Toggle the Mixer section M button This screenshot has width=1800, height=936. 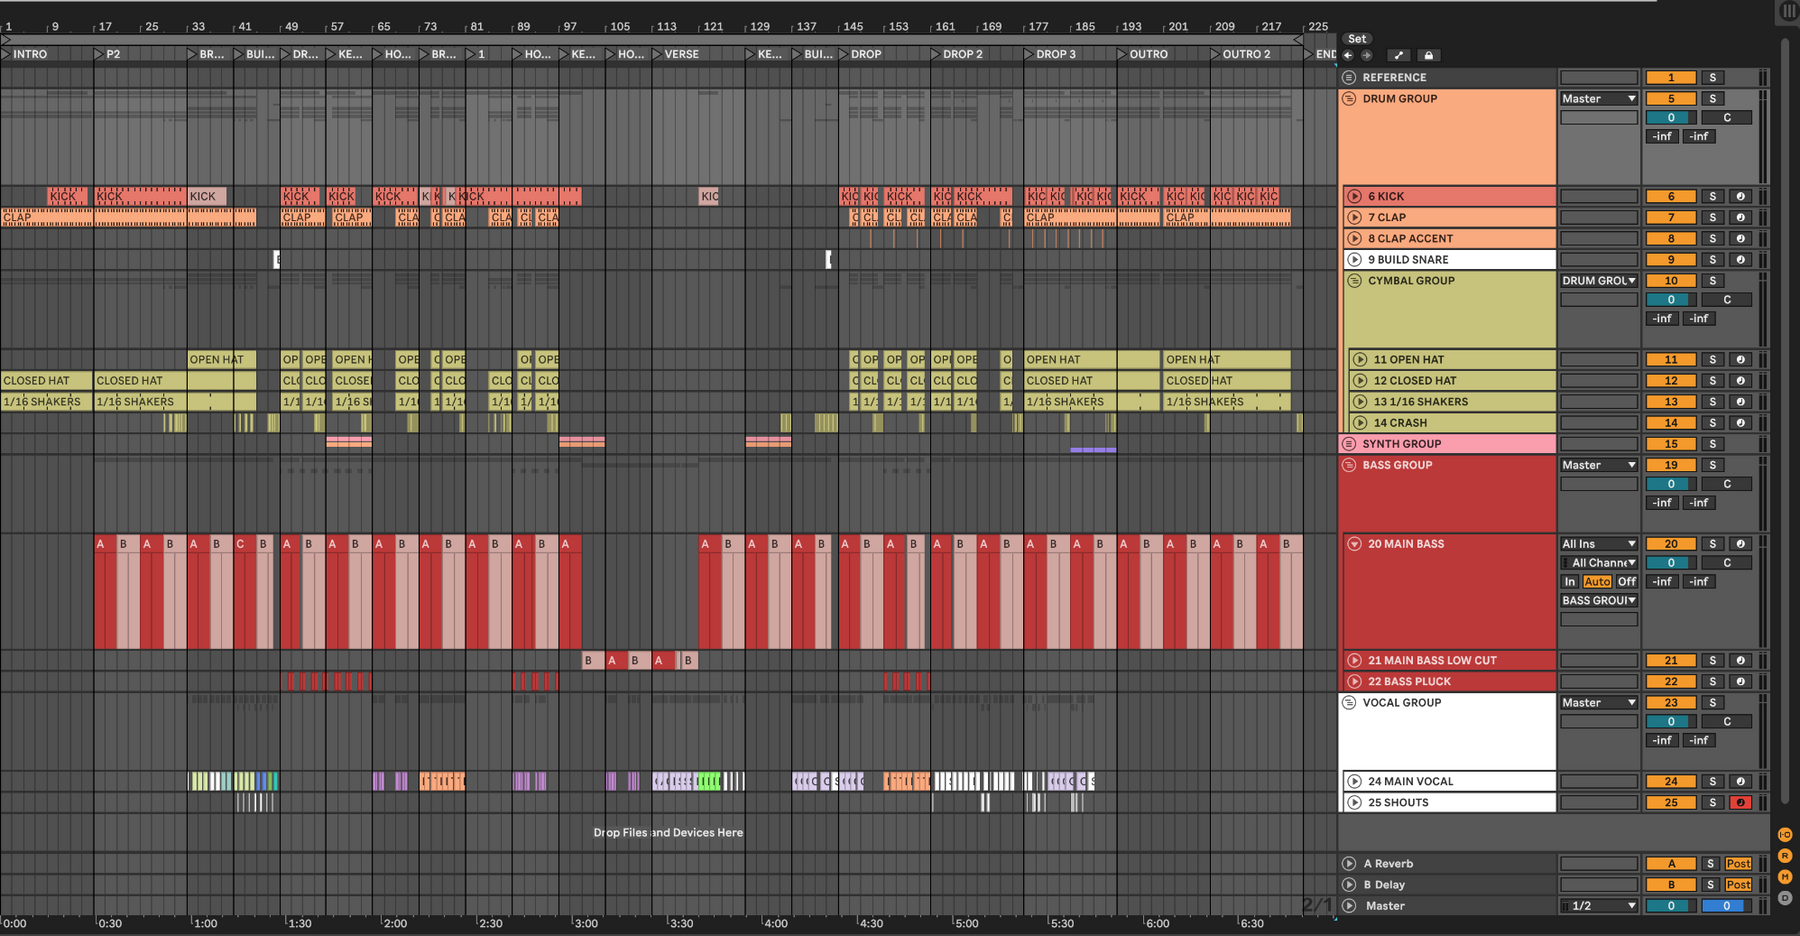click(1785, 877)
